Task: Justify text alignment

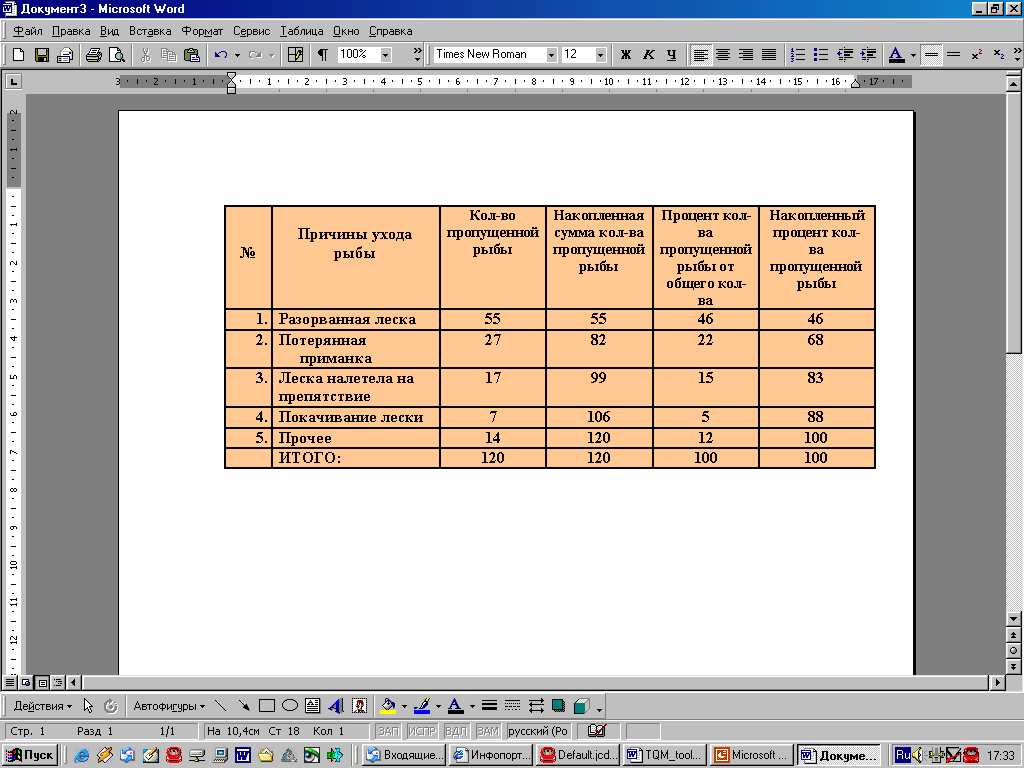Action: pyautogui.click(x=769, y=55)
